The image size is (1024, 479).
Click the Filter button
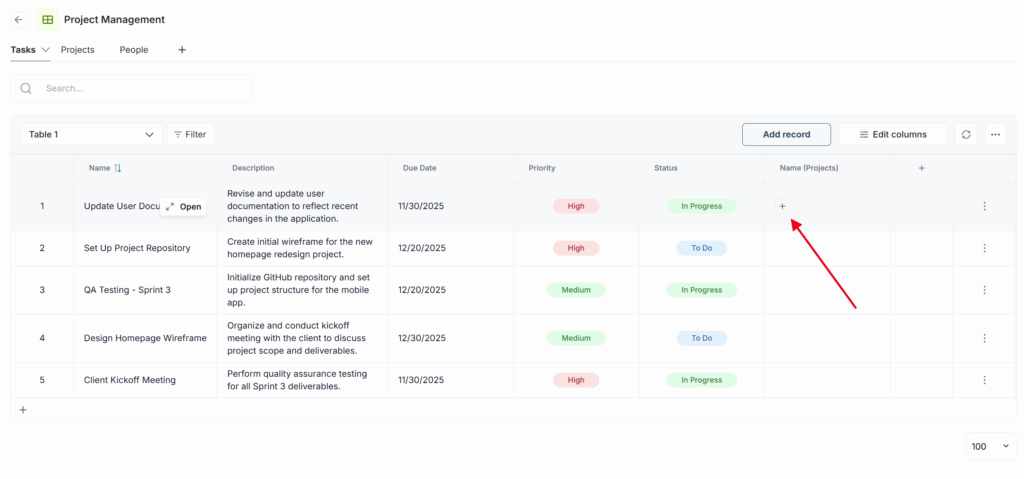[190, 134]
